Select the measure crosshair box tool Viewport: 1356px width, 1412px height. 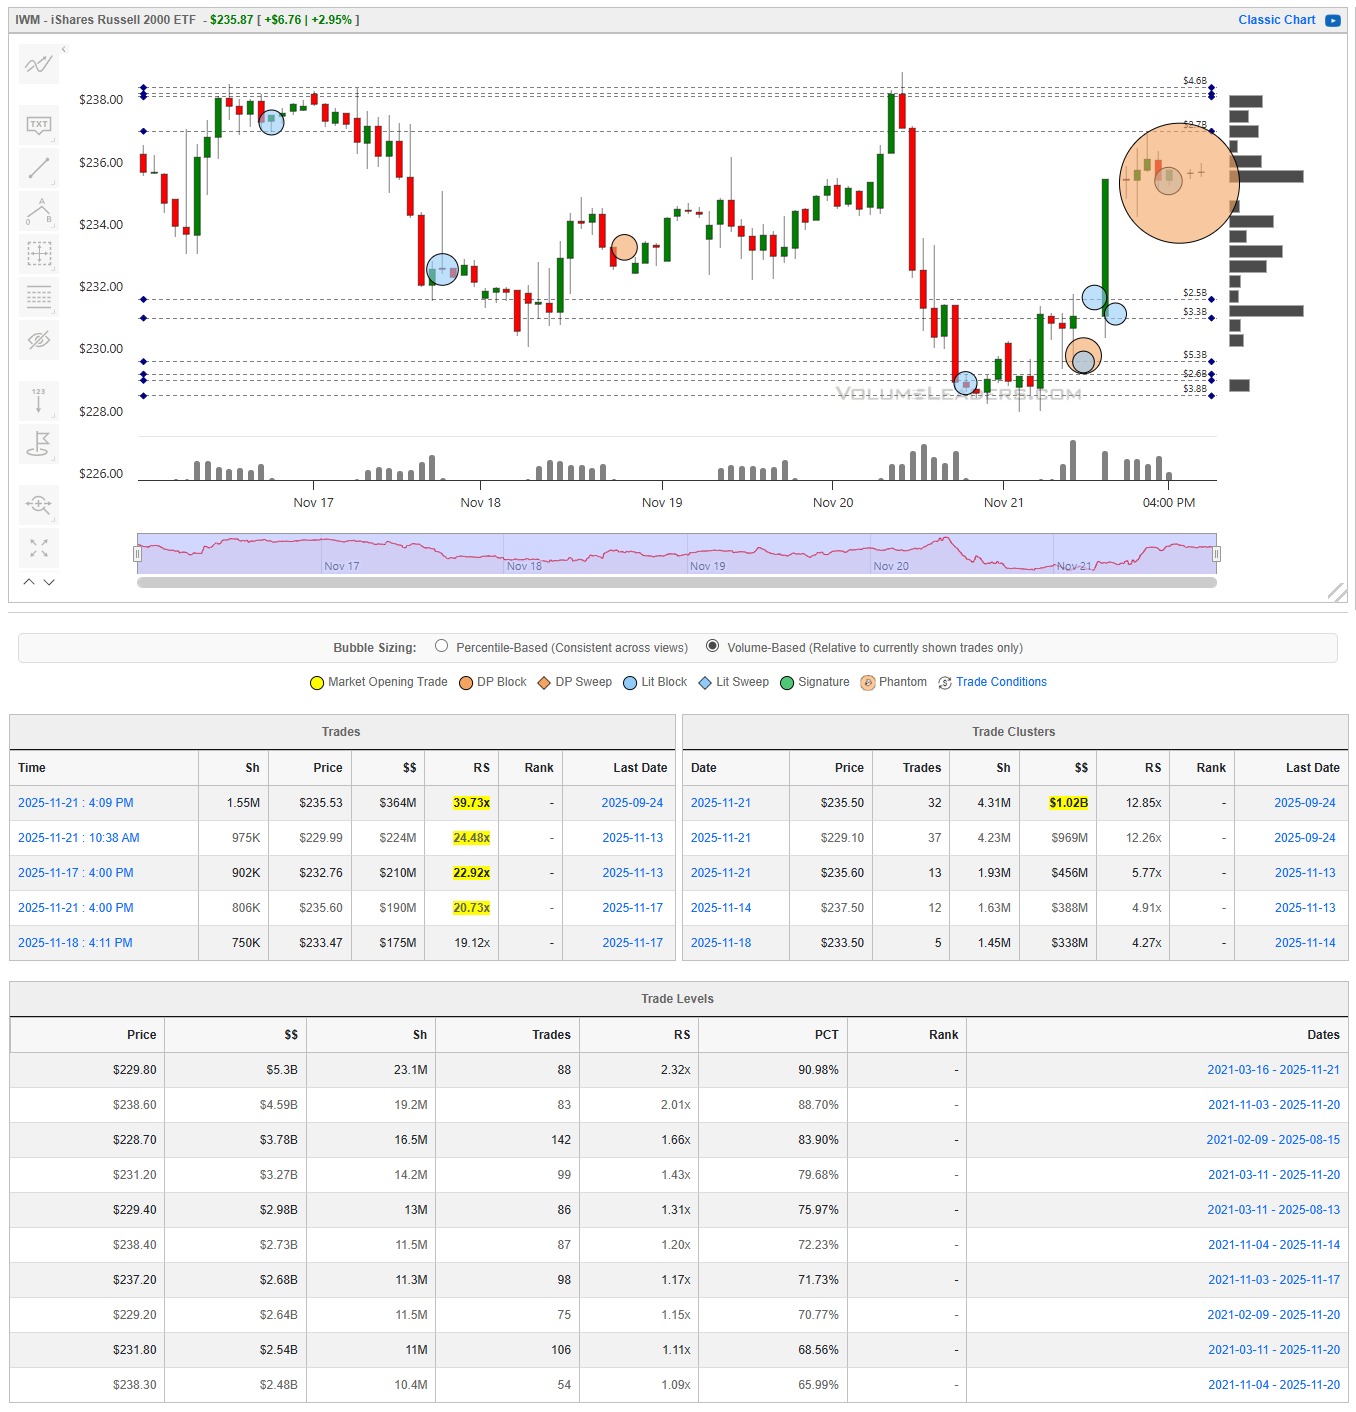click(x=39, y=254)
